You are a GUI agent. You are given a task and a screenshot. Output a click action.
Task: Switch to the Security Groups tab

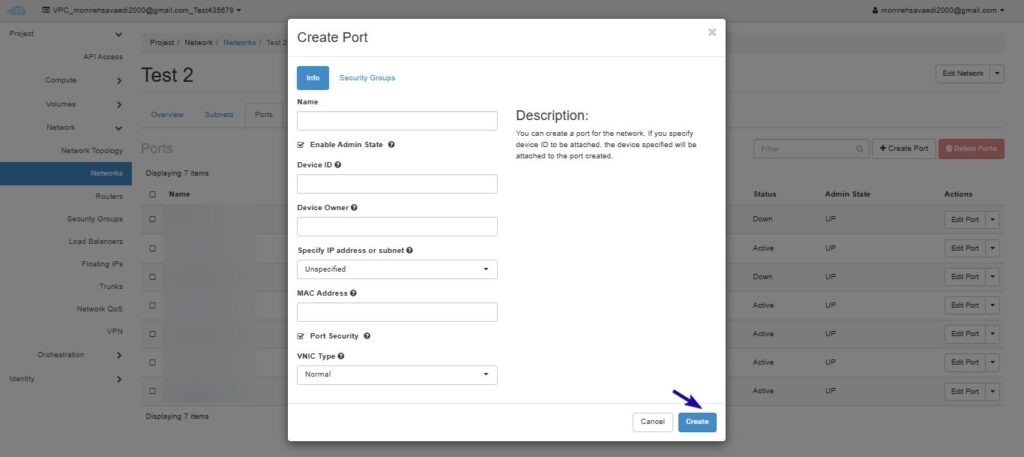click(367, 78)
